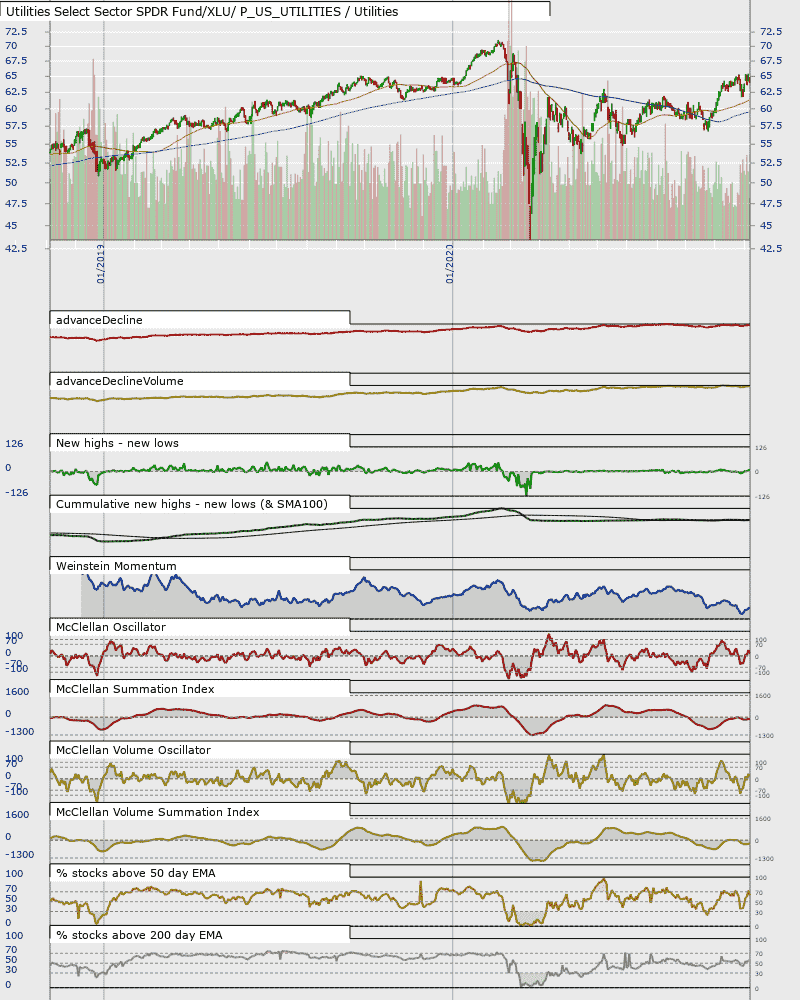Click the 'New highs - new lows' label
Screen dimensions: 800x1000
[x=117, y=443]
